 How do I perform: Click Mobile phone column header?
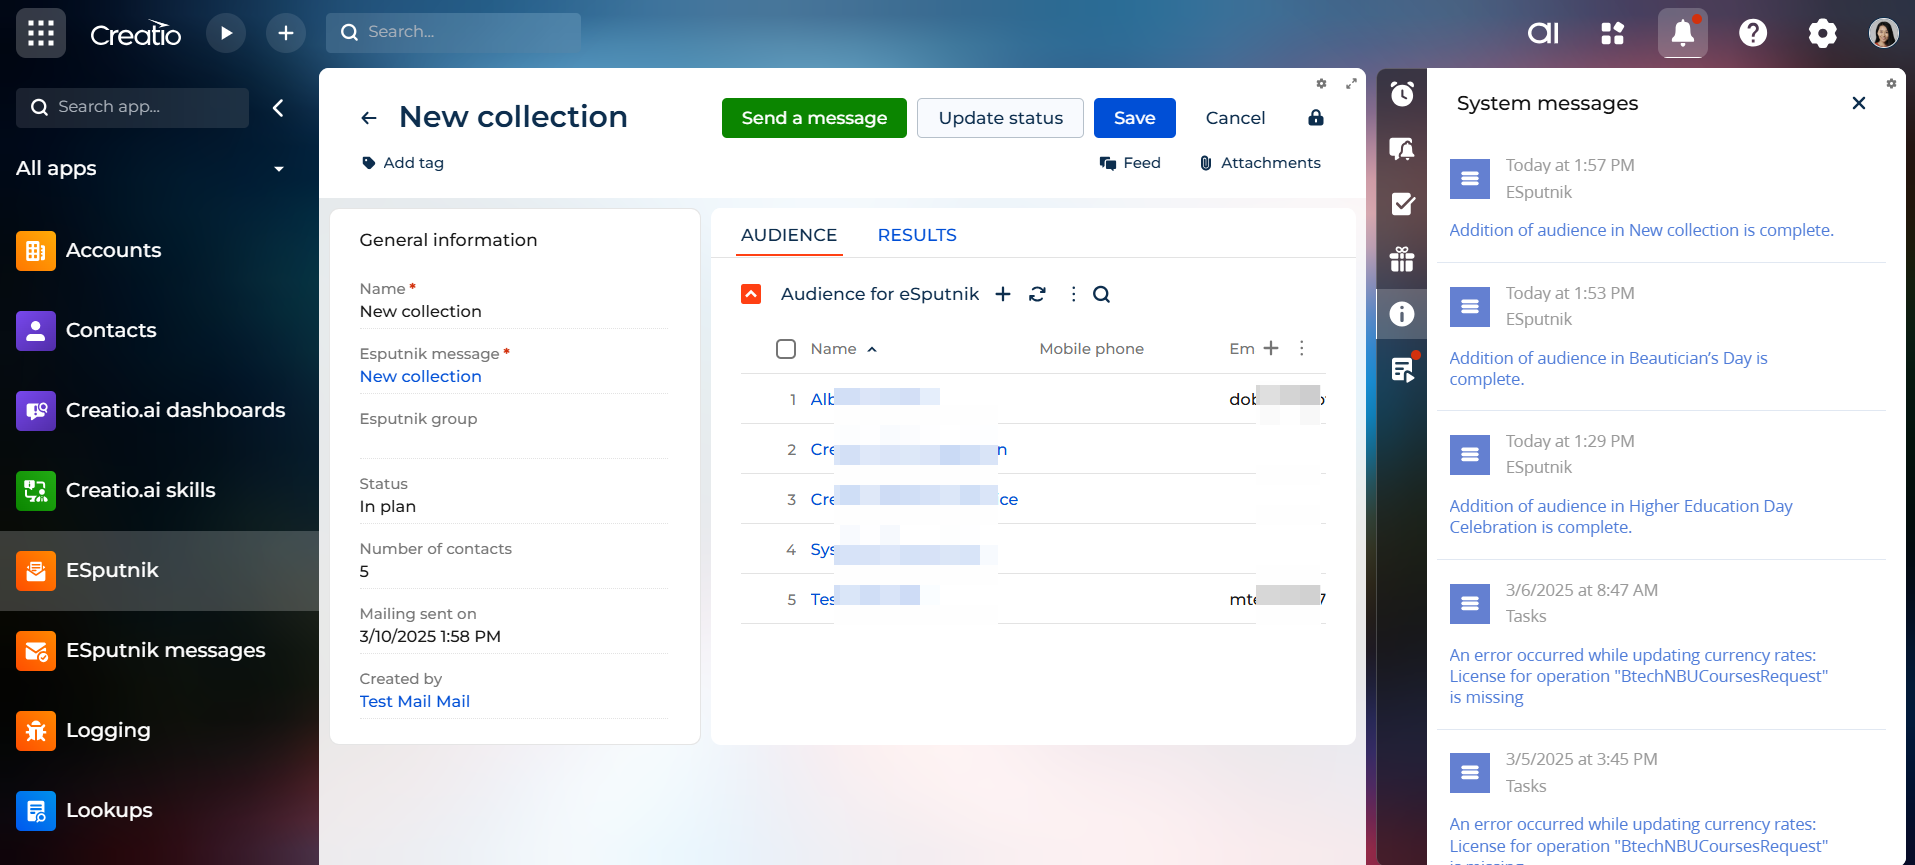[x=1091, y=349]
